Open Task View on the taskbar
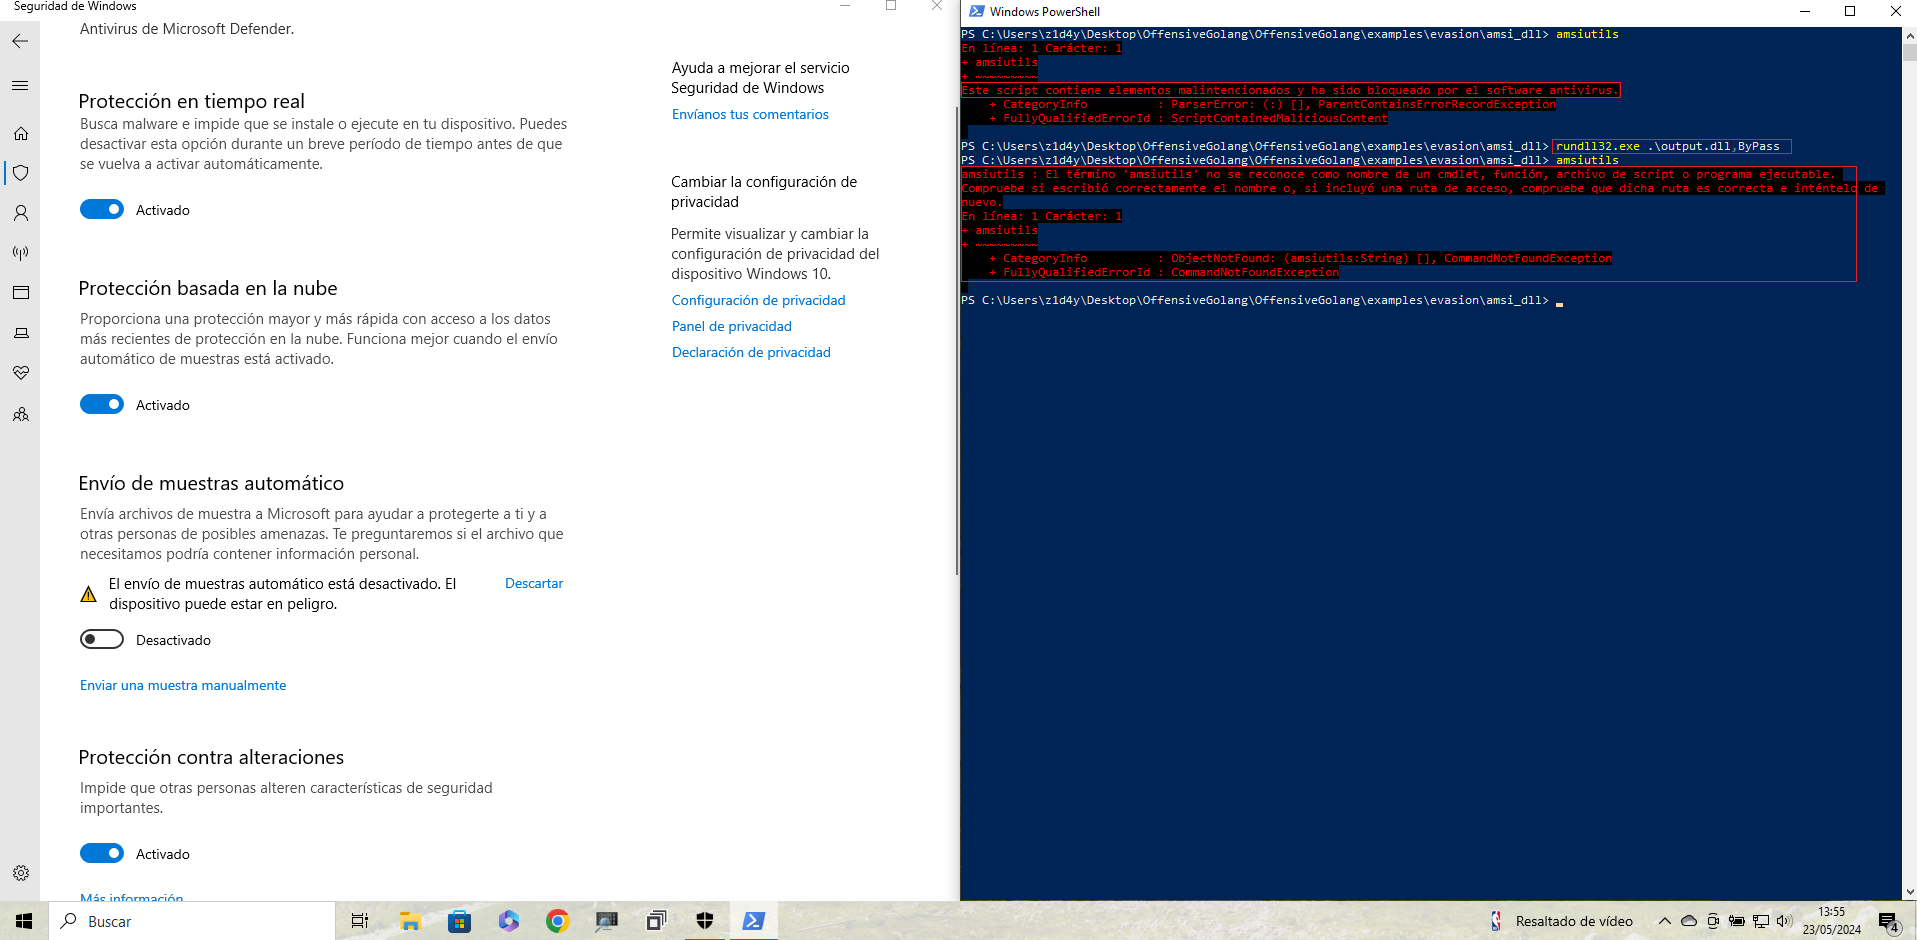The image size is (1917, 940). click(360, 921)
